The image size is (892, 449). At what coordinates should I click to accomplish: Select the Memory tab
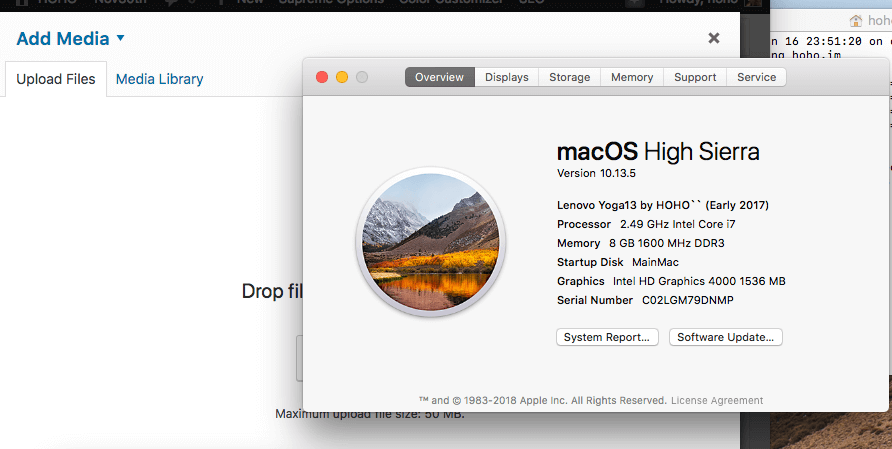pyautogui.click(x=631, y=77)
